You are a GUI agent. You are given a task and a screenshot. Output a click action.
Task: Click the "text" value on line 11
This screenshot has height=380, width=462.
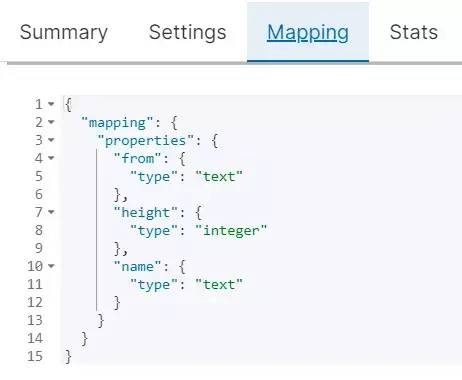coord(219,285)
